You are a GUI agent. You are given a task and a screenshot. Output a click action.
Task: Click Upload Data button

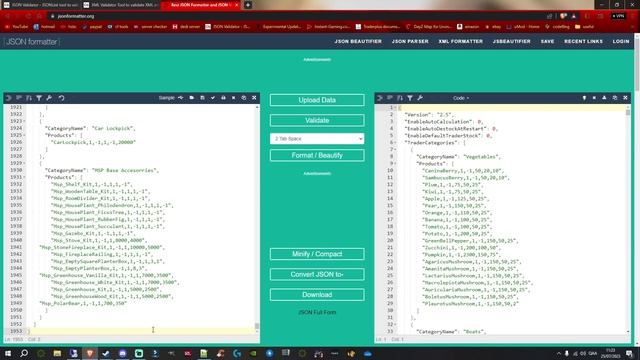317,100
